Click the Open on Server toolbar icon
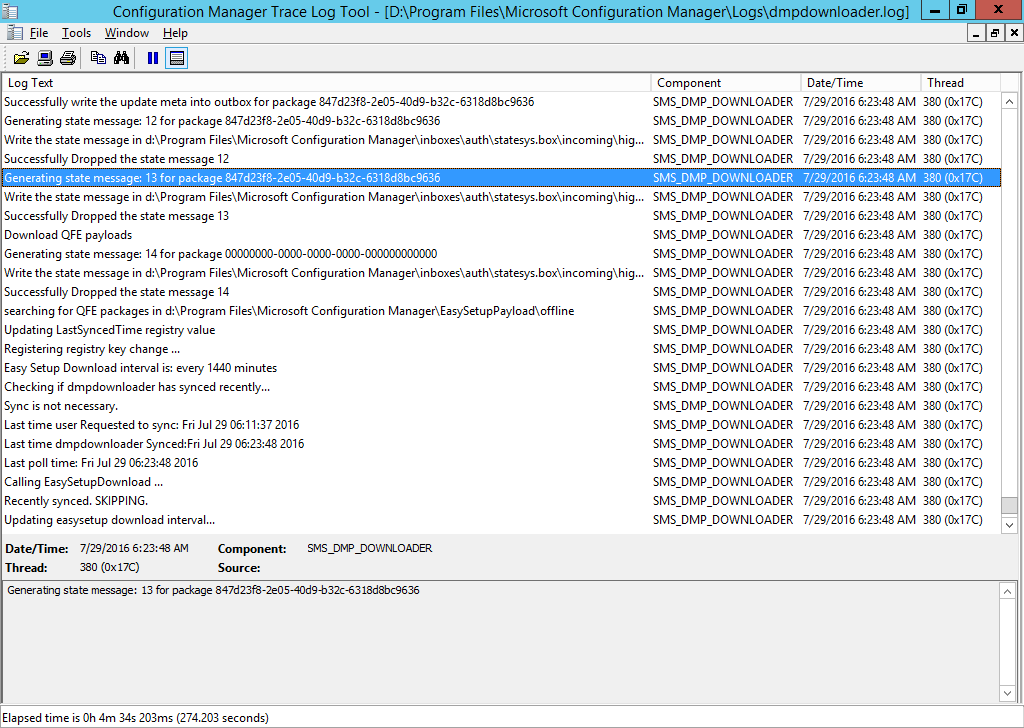Screen dimensions: 1024x728 pos(44,58)
